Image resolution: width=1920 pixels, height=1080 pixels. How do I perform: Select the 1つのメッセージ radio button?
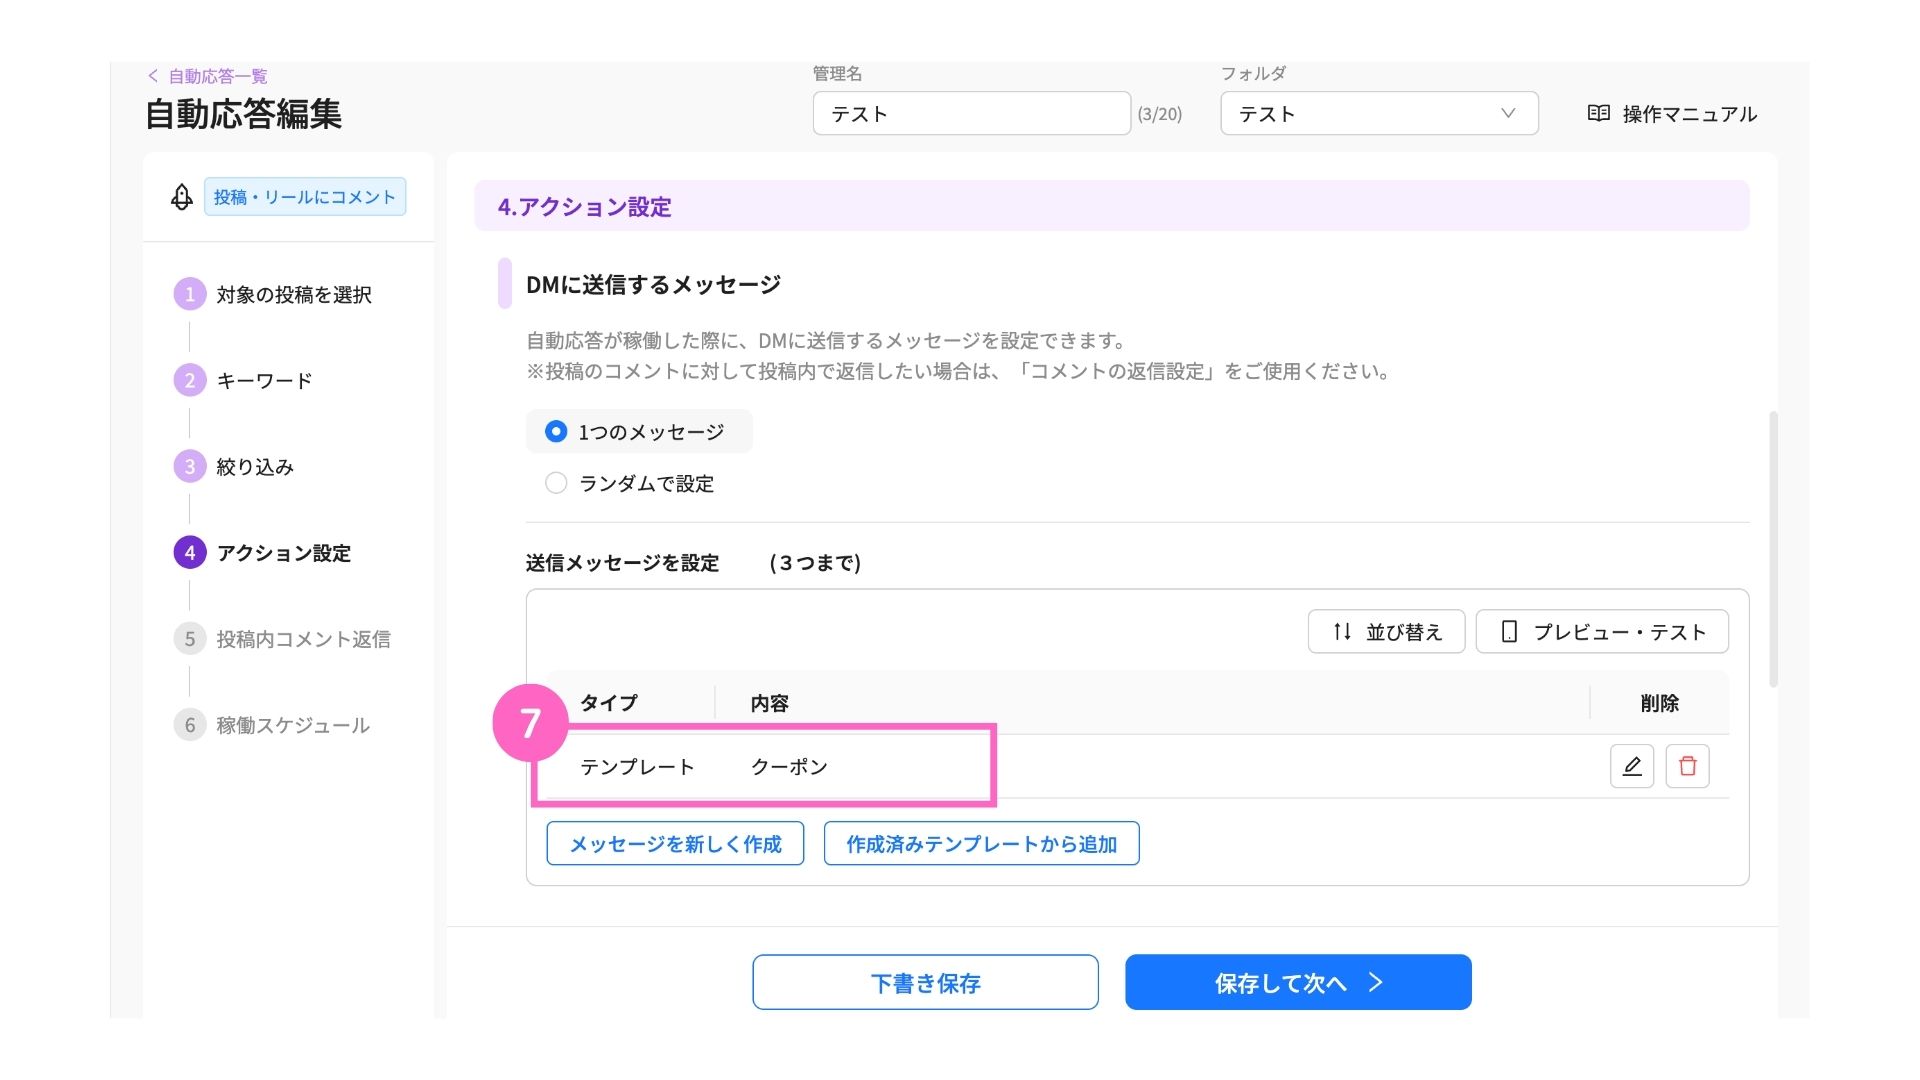coord(556,431)
